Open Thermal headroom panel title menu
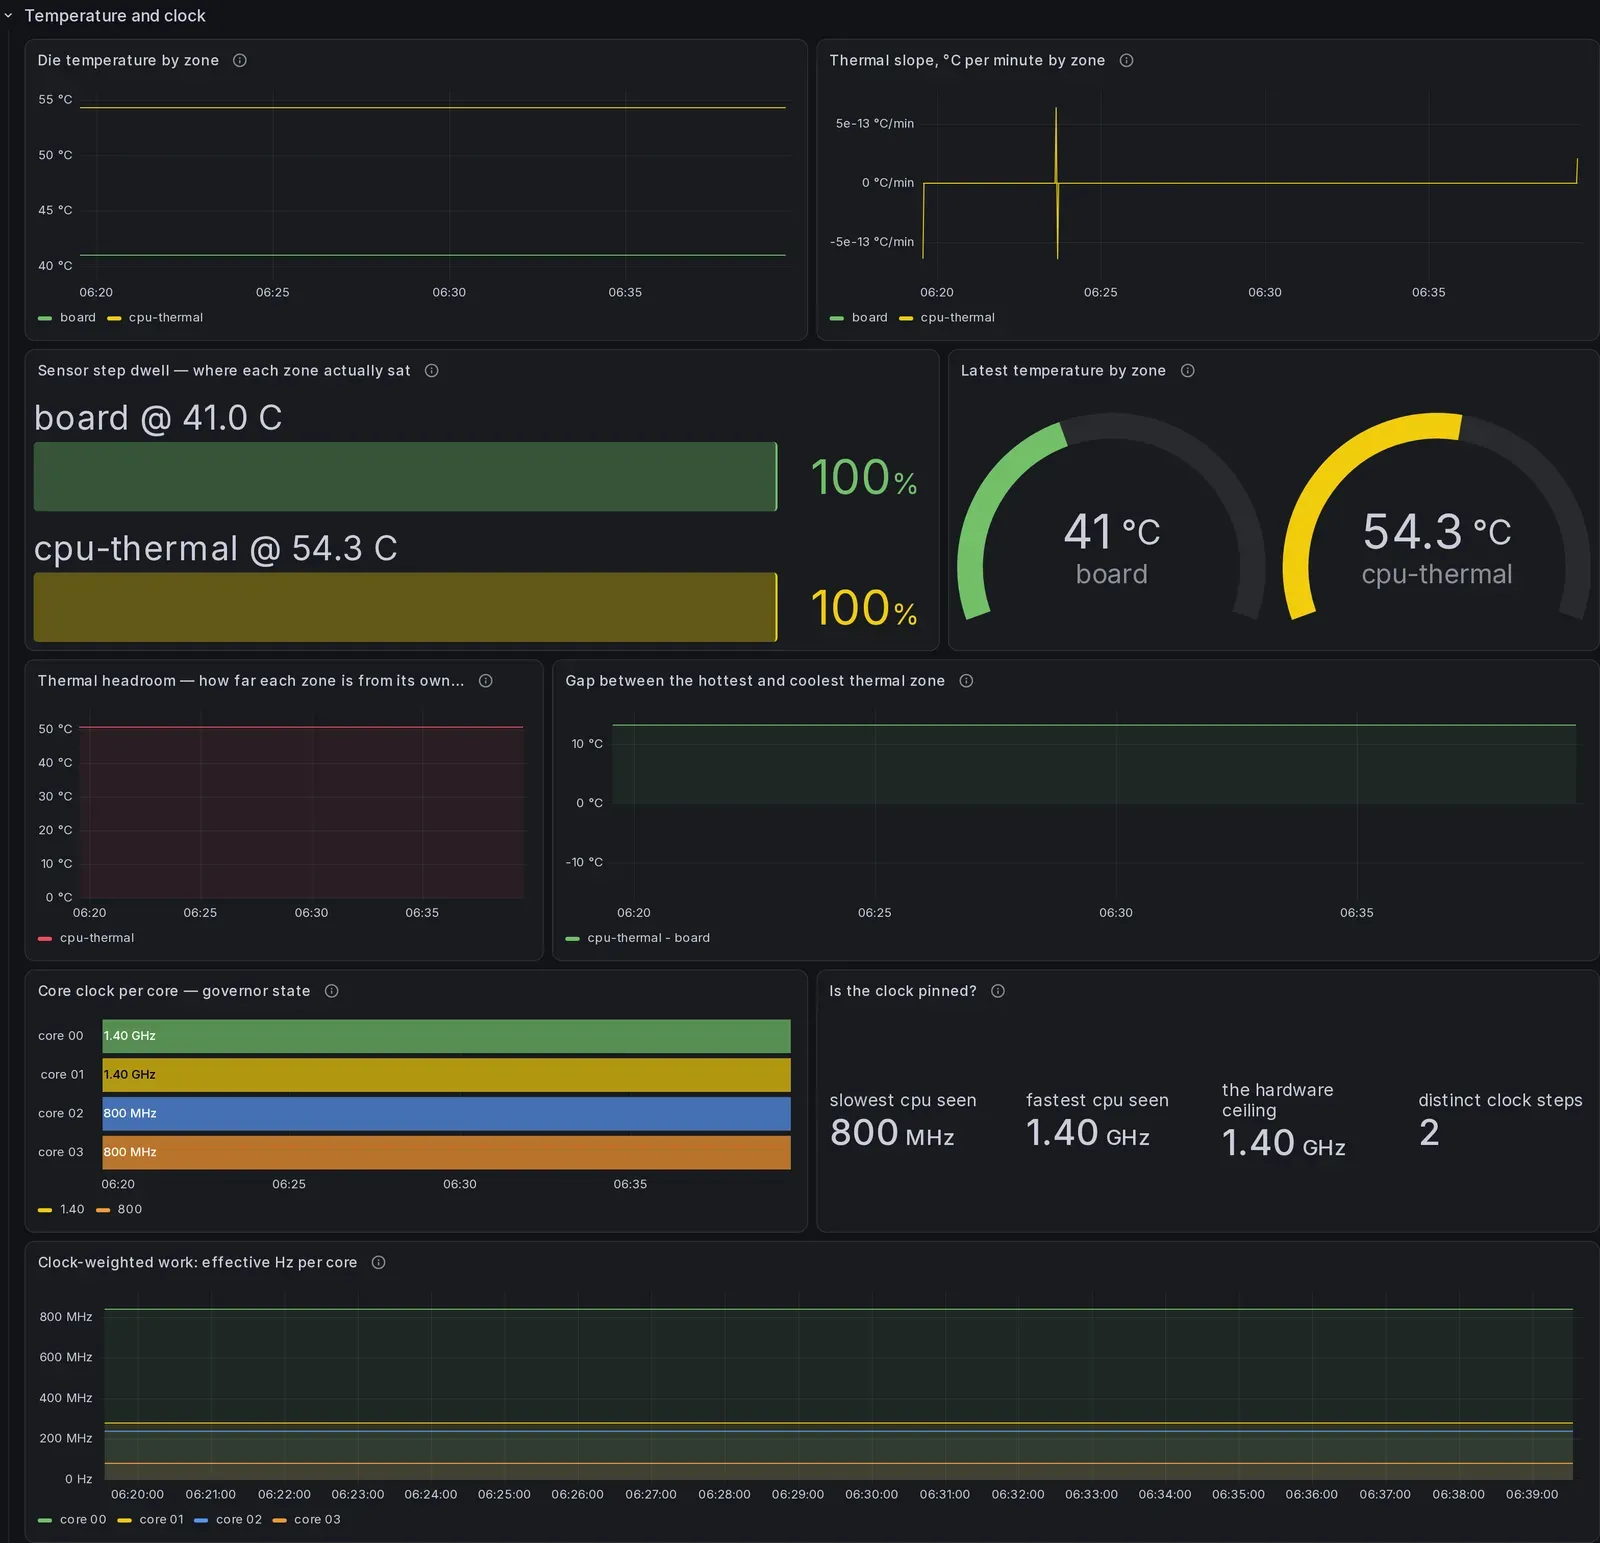The width and height of the screenshot is (1600, 1543). pyautogui.click(x=251, y=681)
